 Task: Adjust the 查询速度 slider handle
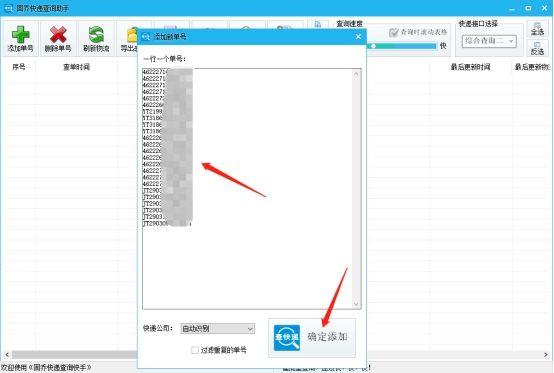pyautogui.click(x=373, y=46)
